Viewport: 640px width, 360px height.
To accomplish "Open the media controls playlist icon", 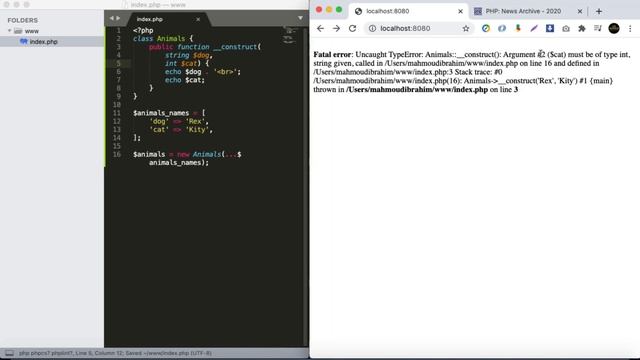I will [x=598, y=28].
